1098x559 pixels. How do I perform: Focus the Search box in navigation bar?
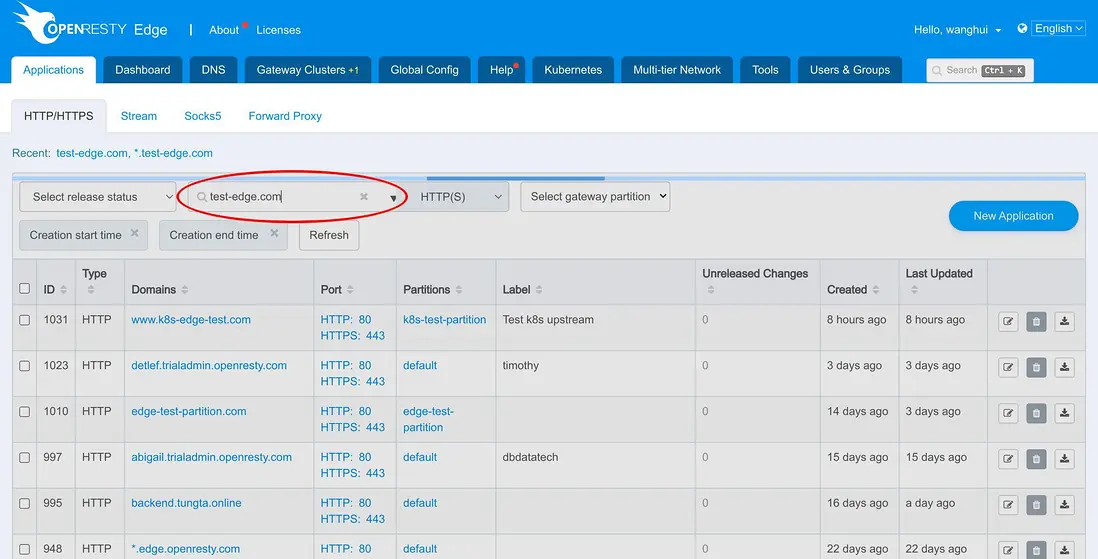coord(979,70)
